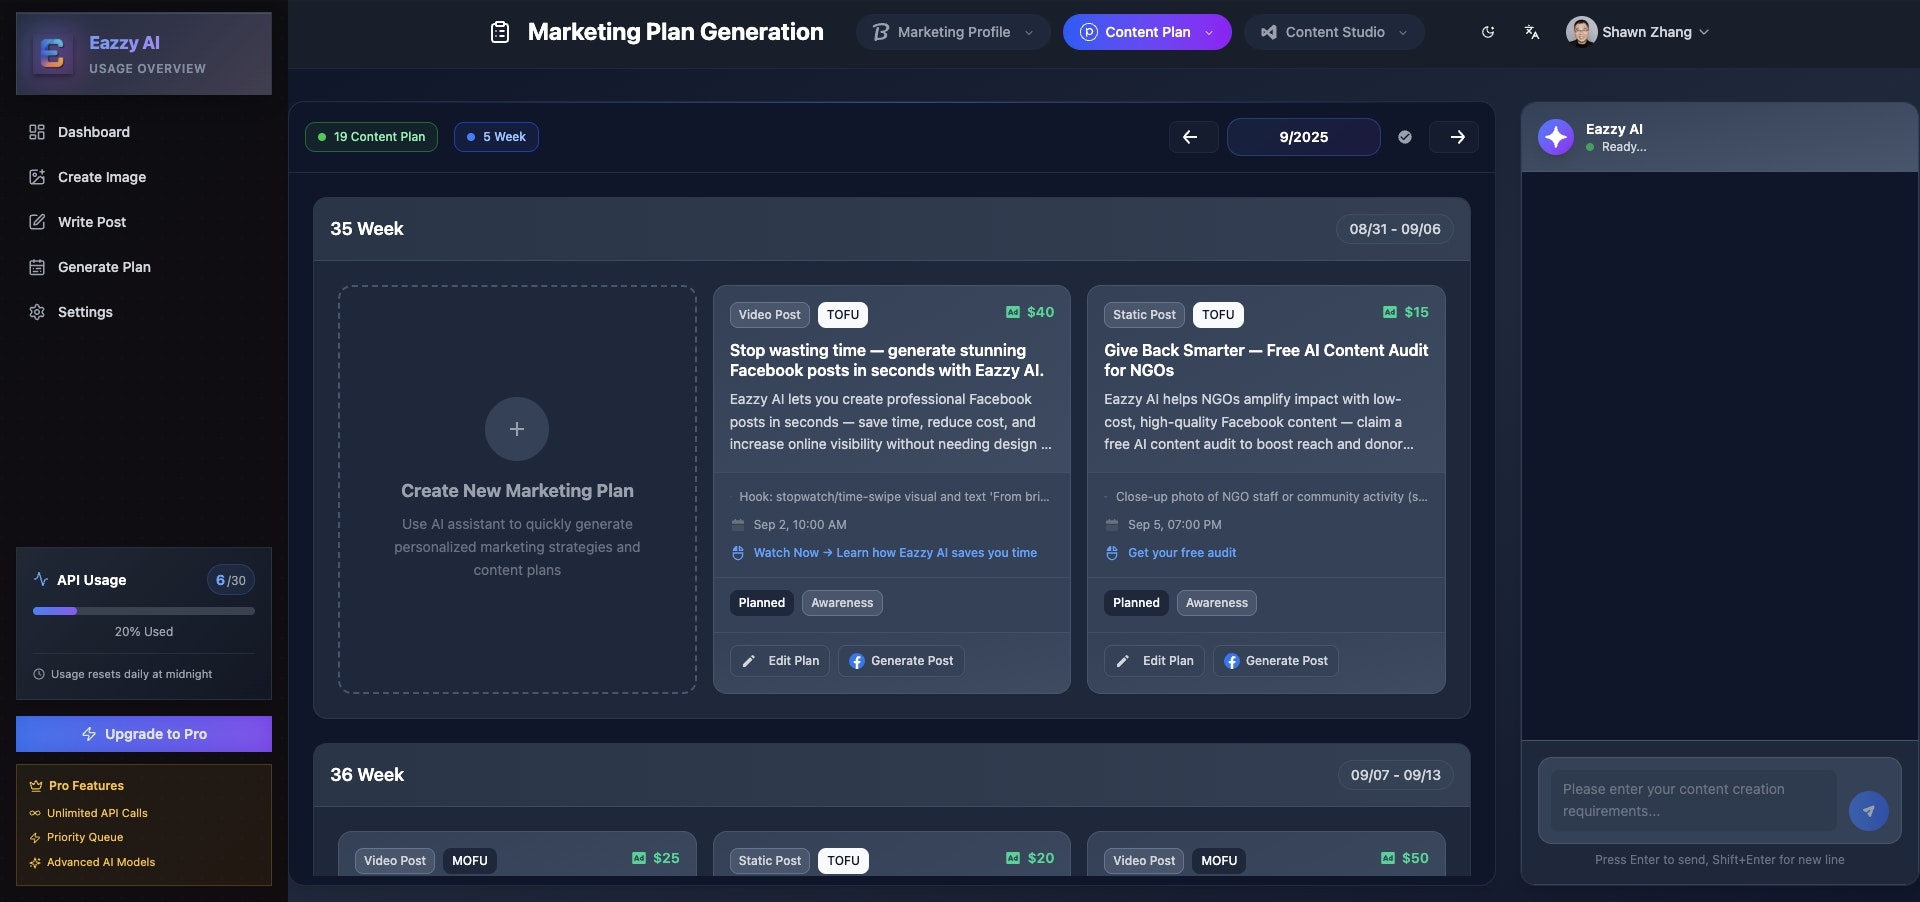Image resolution: width=1920 pixels, height=902 pixels.
Task: Click the Eazzy AI chat sparkle avatar
Action: (1556, 137)
